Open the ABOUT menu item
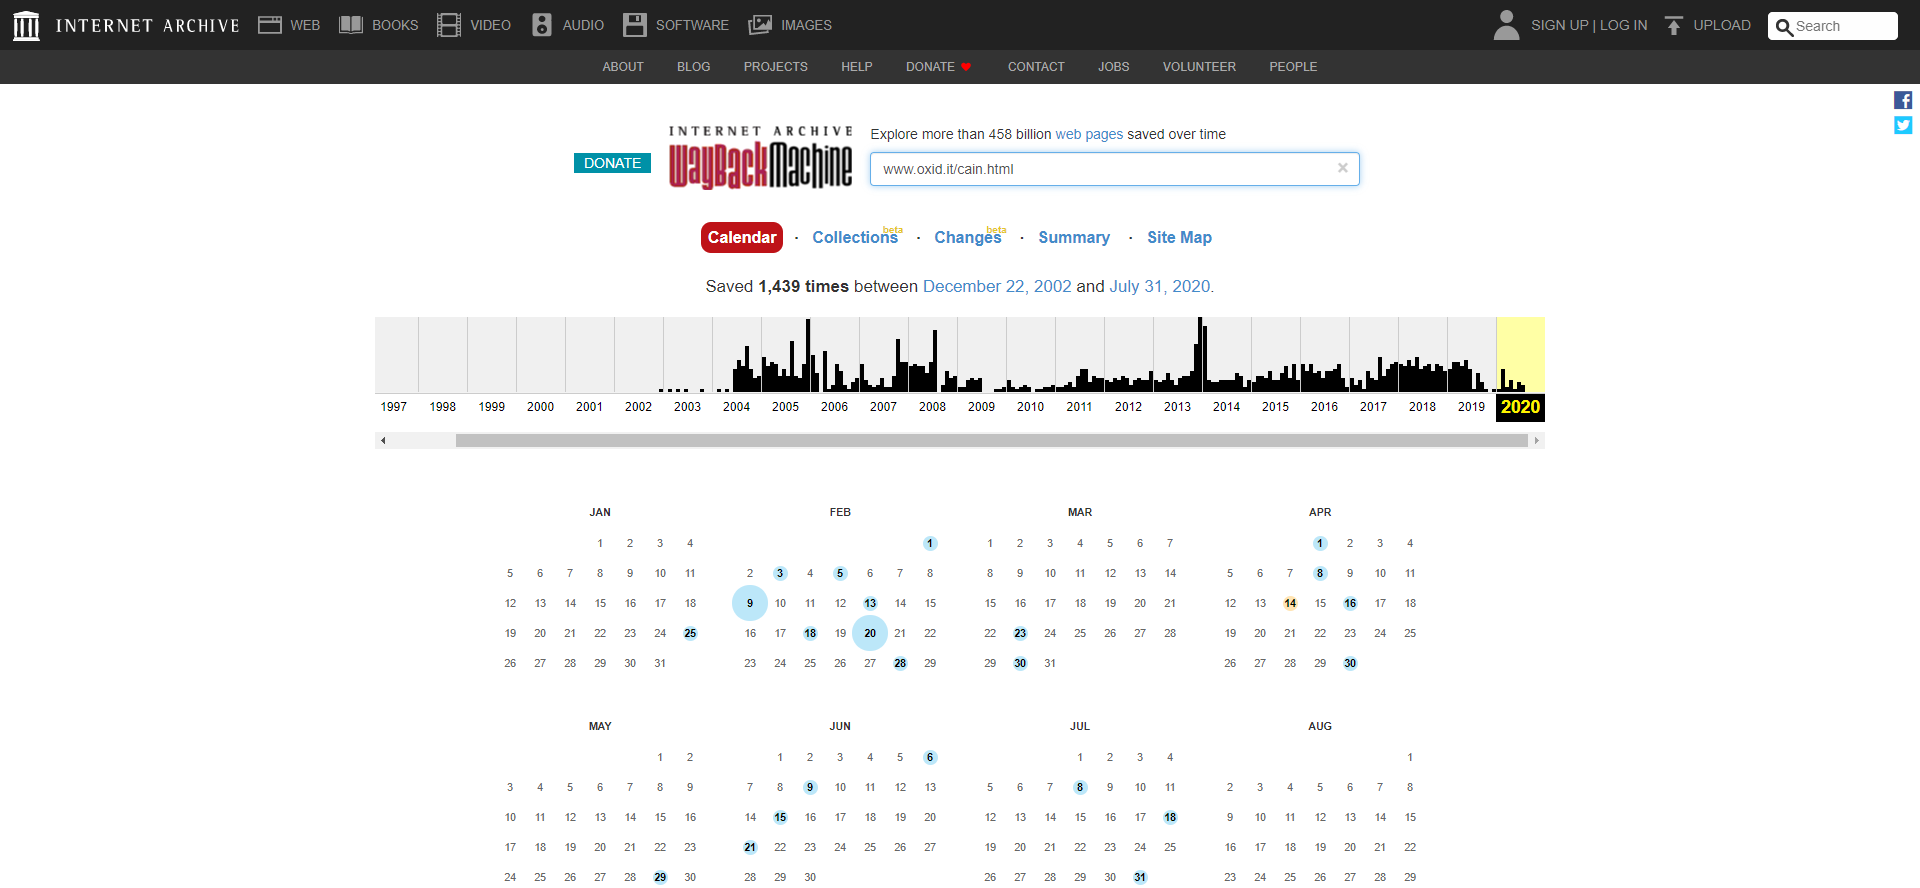 (x=623, y=67)
